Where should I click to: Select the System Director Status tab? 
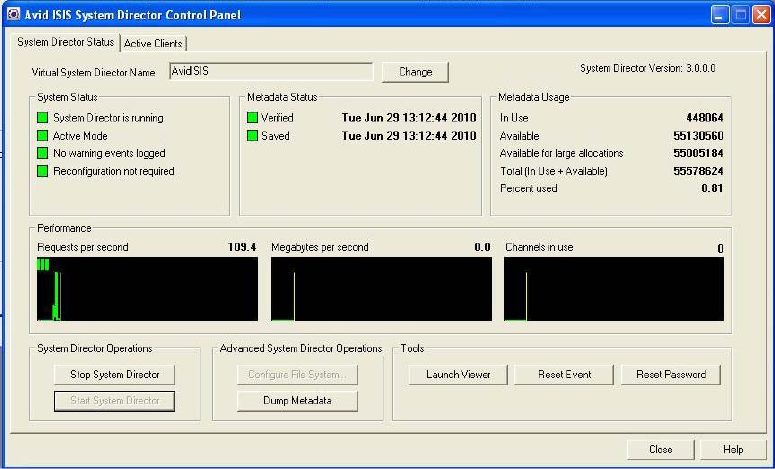65,42
